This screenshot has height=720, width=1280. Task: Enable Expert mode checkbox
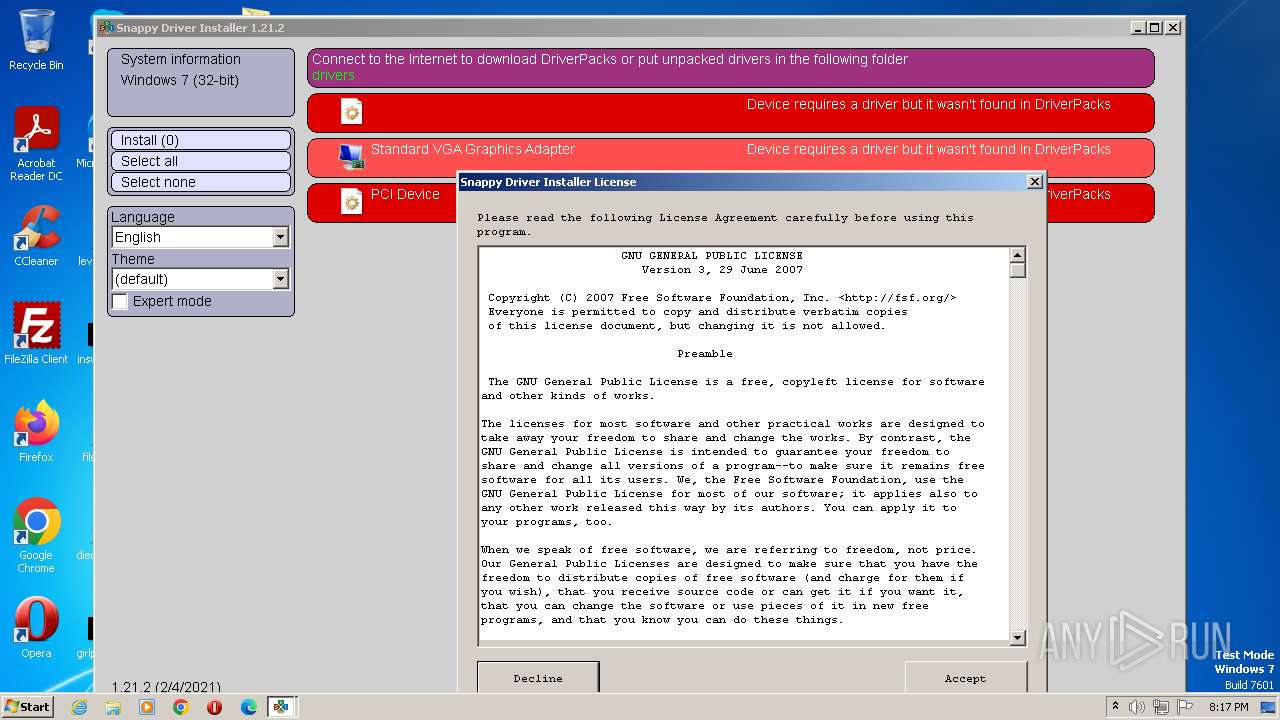tap(120, 301)
